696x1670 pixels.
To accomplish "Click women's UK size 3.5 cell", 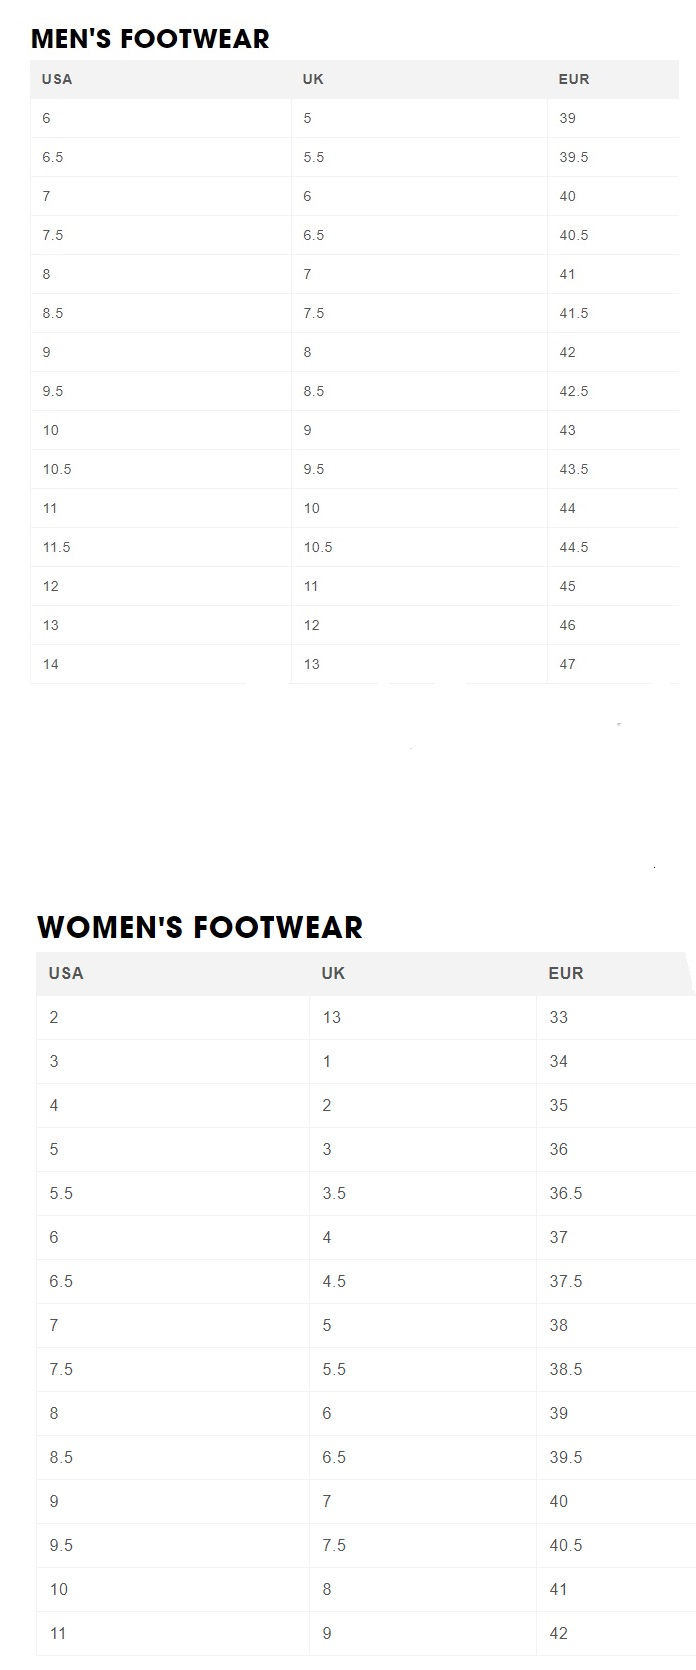I will point(334,1193).
